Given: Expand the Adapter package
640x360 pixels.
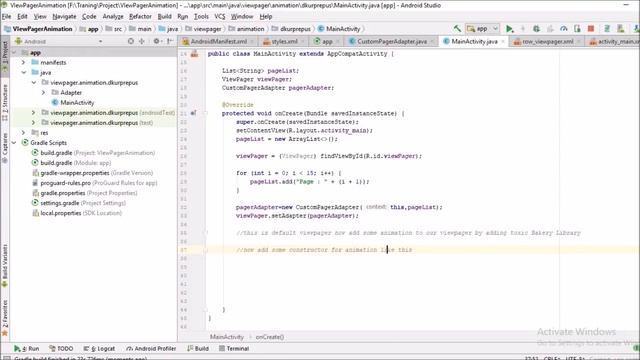Looking at the screenshot, I should coord(44,93).
